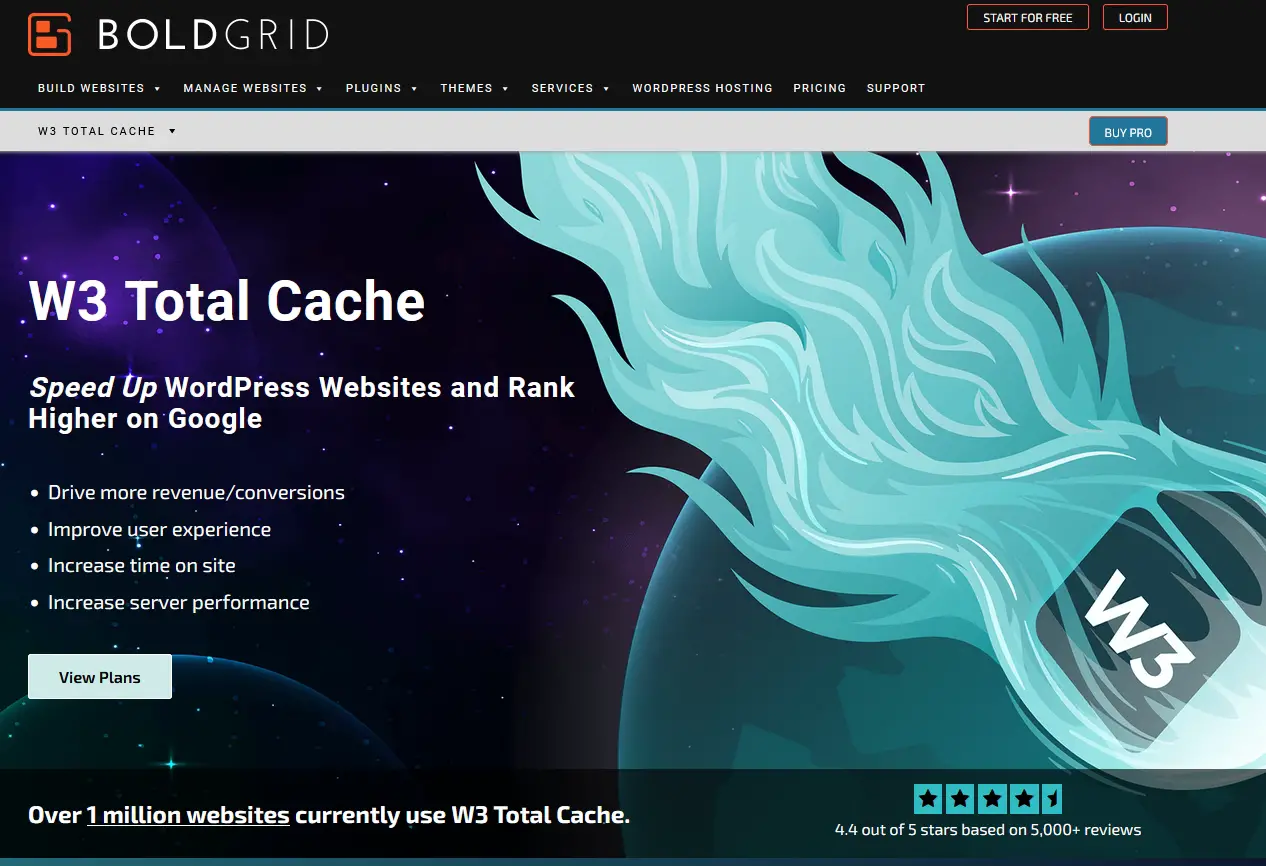
Task: Expand the Services dropdown arrow
Action: pyautogui.click(x=606, y=89)
